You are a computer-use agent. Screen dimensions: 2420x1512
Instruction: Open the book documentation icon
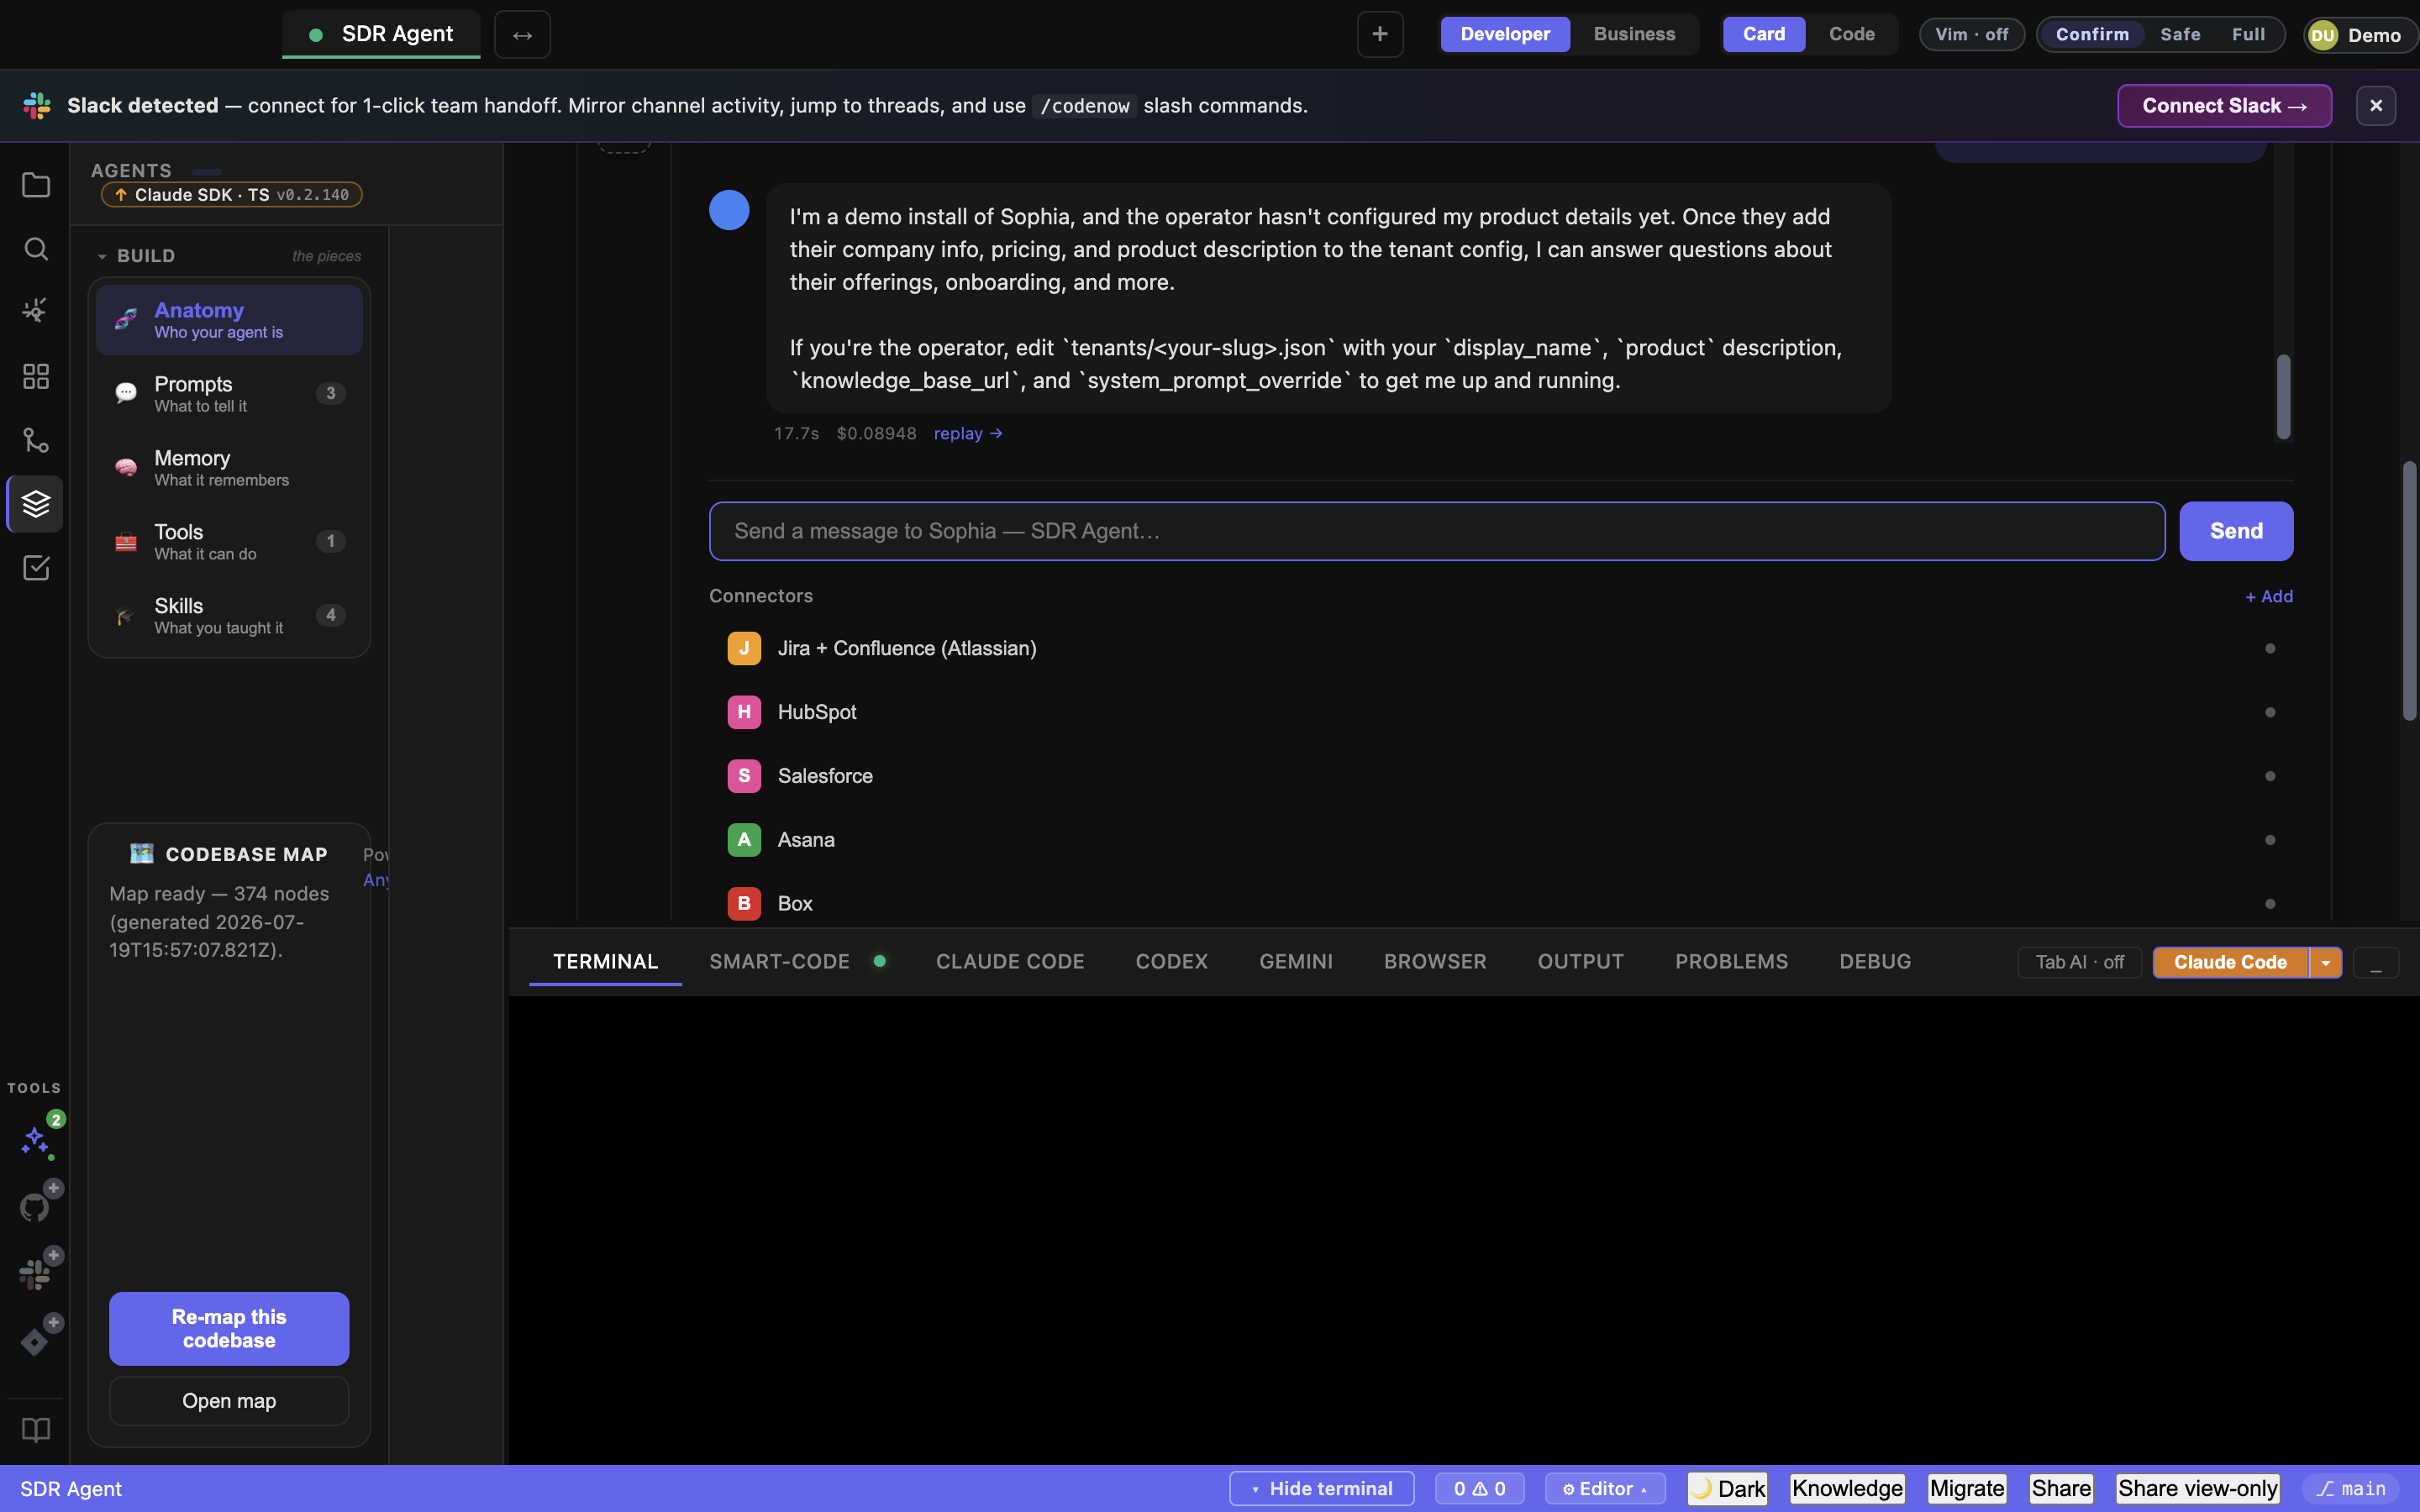(x=36, y=1431)
